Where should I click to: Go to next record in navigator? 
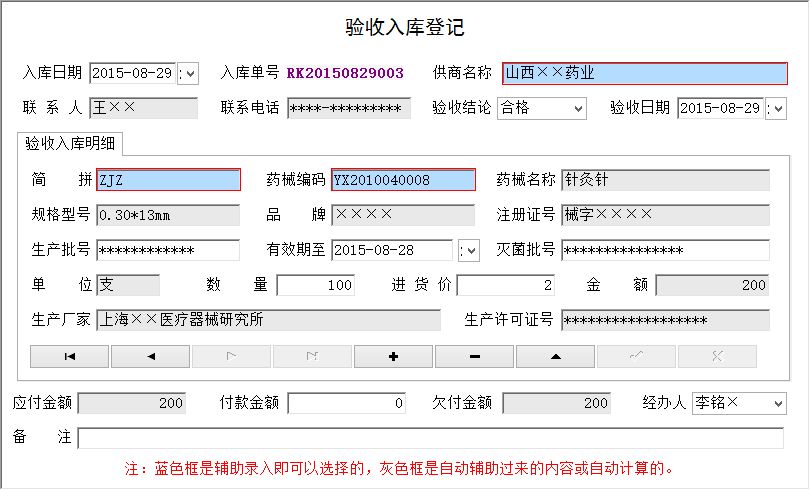pos(232,356)
